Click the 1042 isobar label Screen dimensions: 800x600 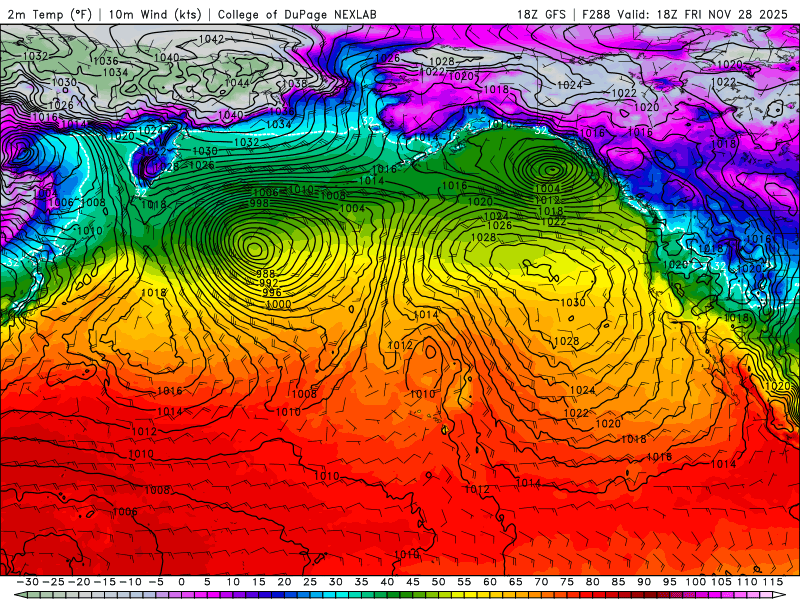(211, 39)
